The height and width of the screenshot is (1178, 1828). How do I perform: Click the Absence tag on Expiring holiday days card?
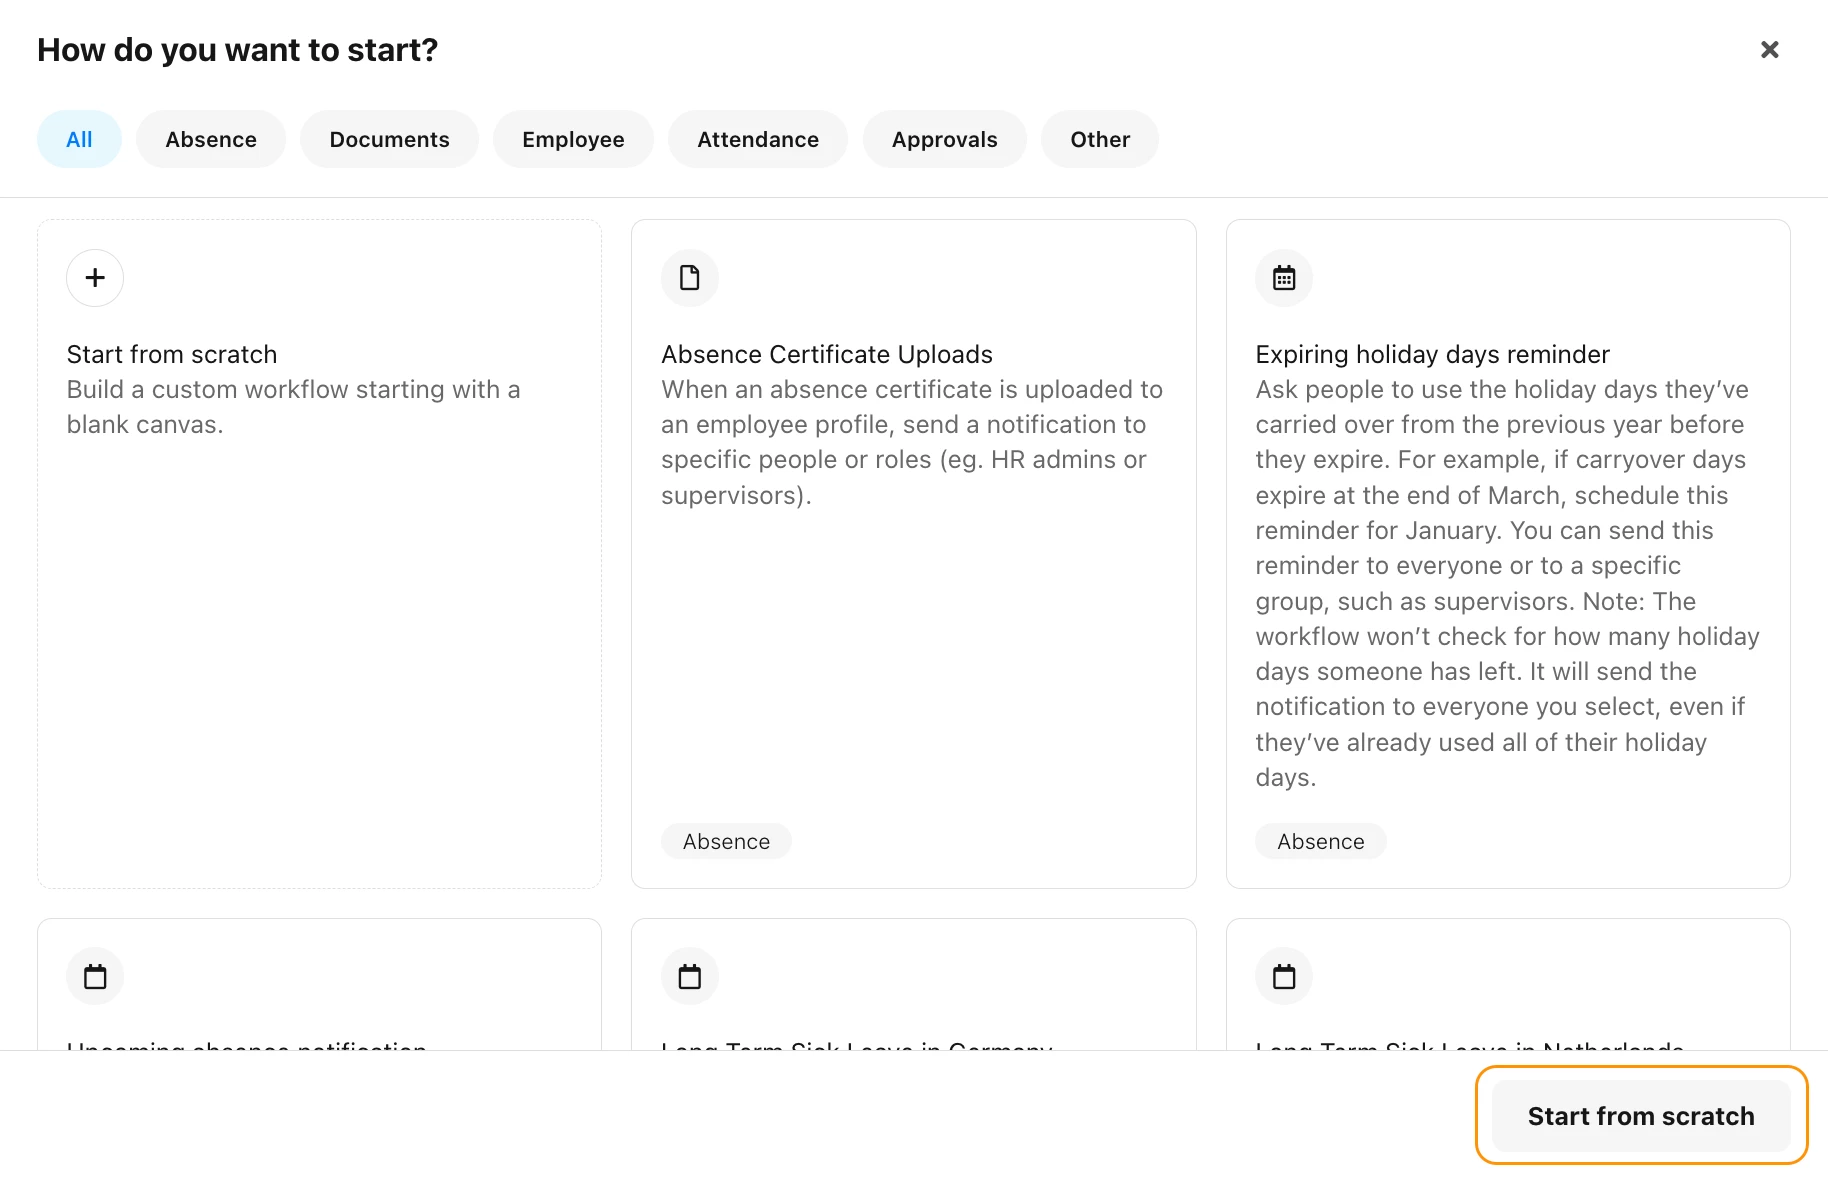click(x=1321, y=841)
